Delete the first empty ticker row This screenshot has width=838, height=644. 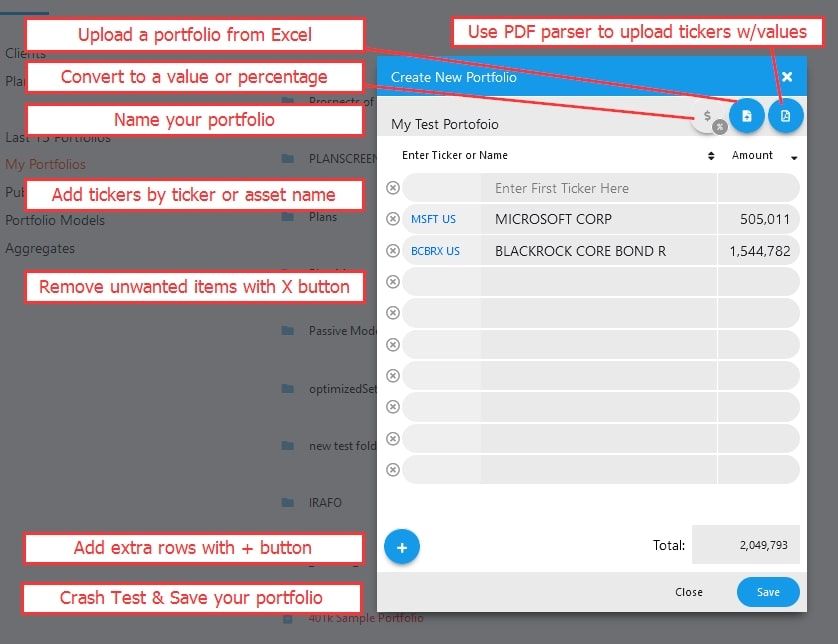click(393, 188)
